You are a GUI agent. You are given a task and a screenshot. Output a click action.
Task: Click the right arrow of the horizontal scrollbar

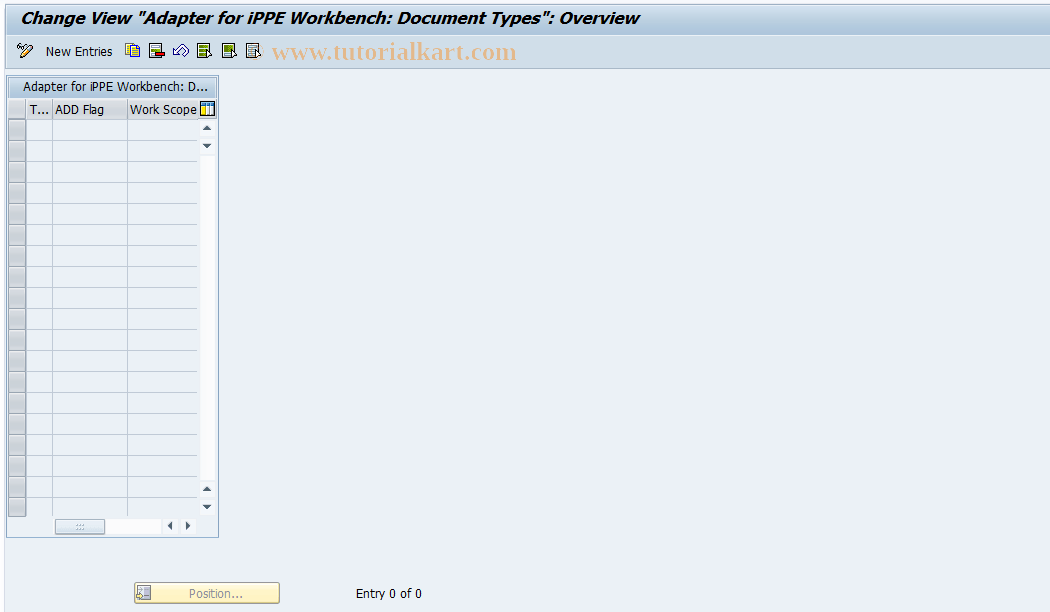click(x=188, y=525)
